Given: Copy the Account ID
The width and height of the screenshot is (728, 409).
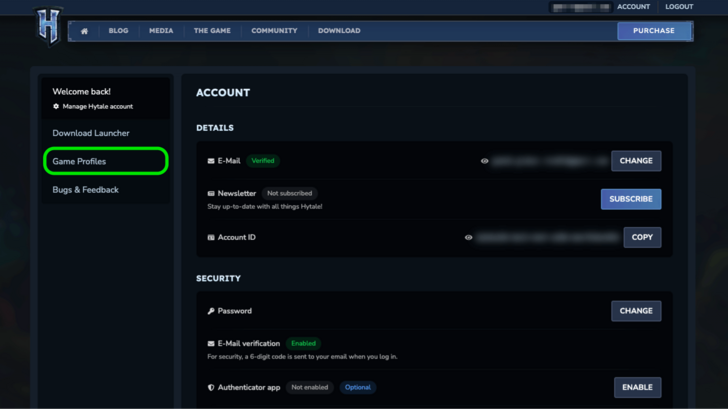Looking at the screenshot, I should 642,238.
